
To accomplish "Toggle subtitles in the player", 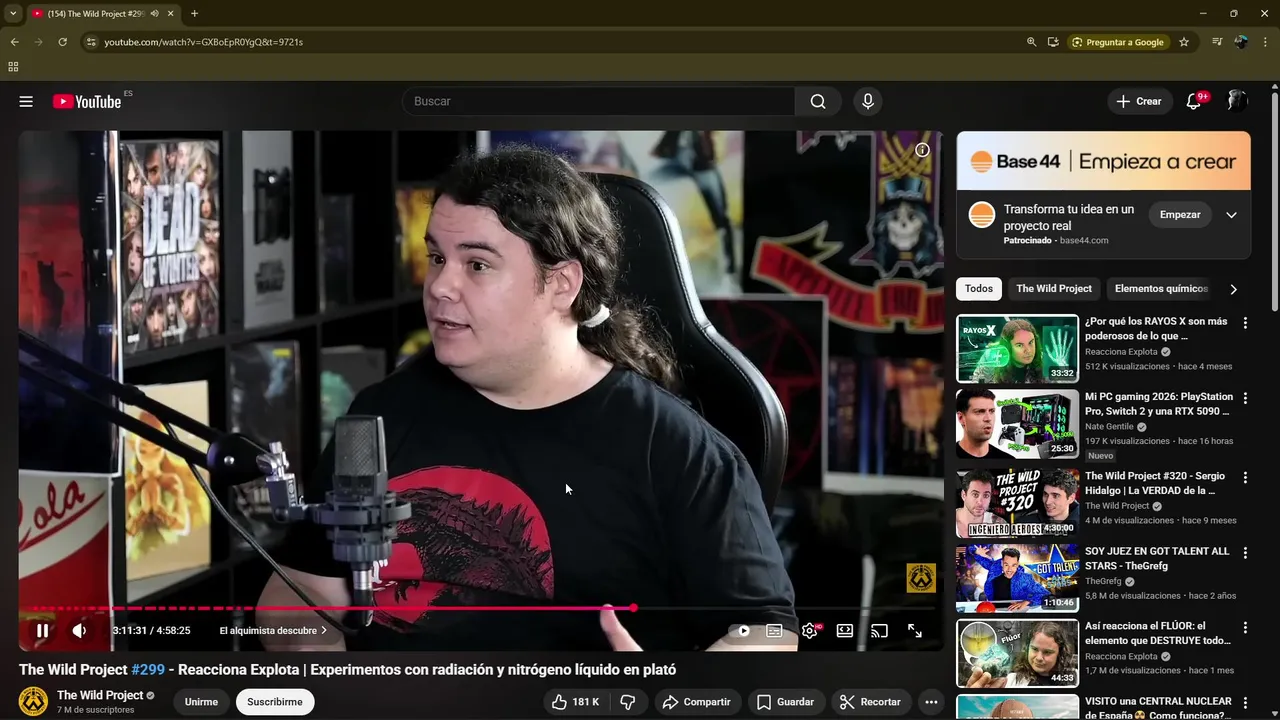I will (x=774, y=631).
